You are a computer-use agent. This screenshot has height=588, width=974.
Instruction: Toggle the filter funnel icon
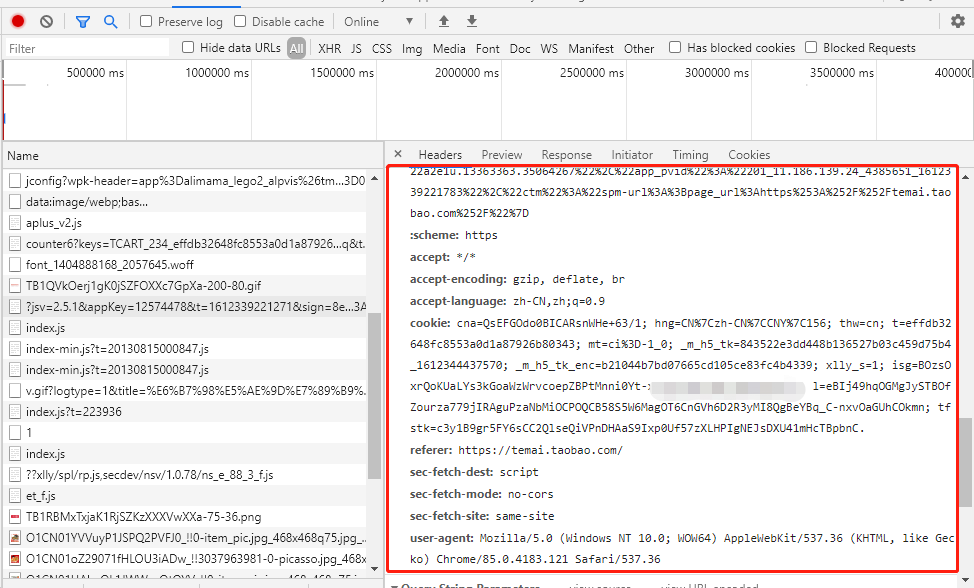click(x=83, y=22)
